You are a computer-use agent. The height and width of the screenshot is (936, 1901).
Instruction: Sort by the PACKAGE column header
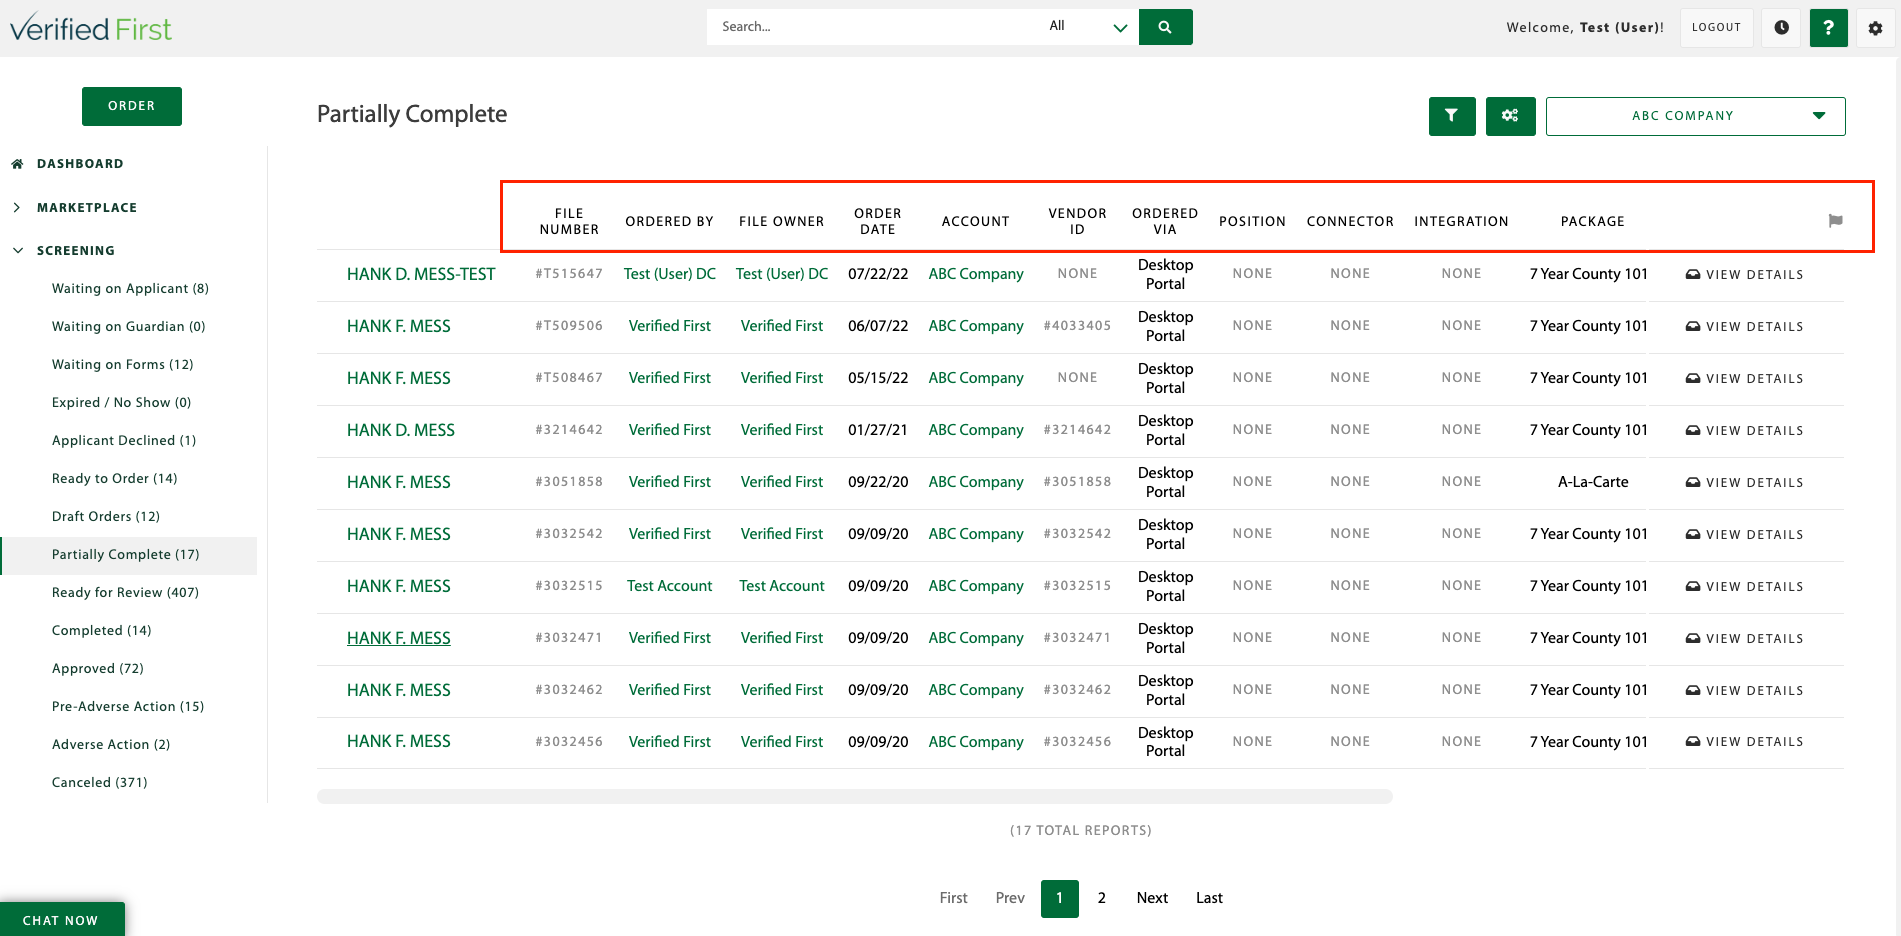pyautogui.click(x=1593, y=221)
